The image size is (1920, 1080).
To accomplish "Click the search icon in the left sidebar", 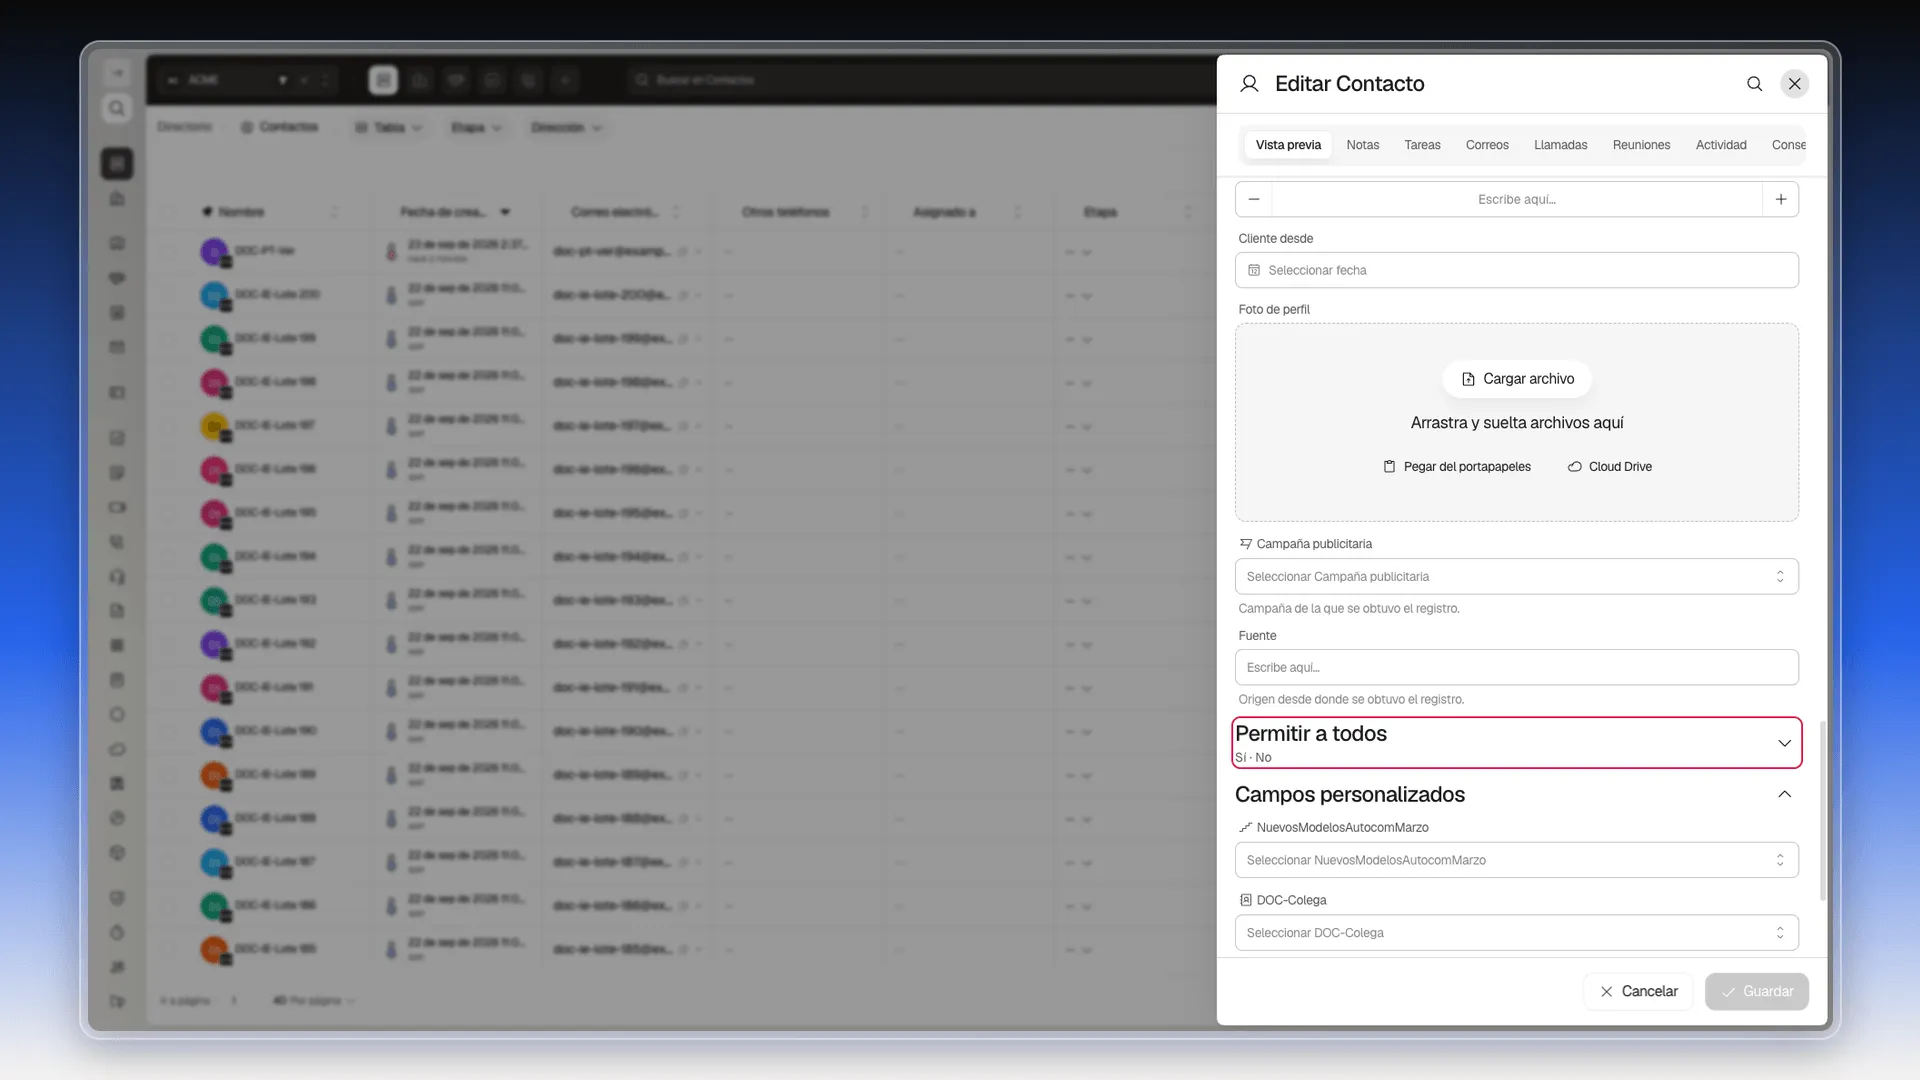I will tap(117, 108).
